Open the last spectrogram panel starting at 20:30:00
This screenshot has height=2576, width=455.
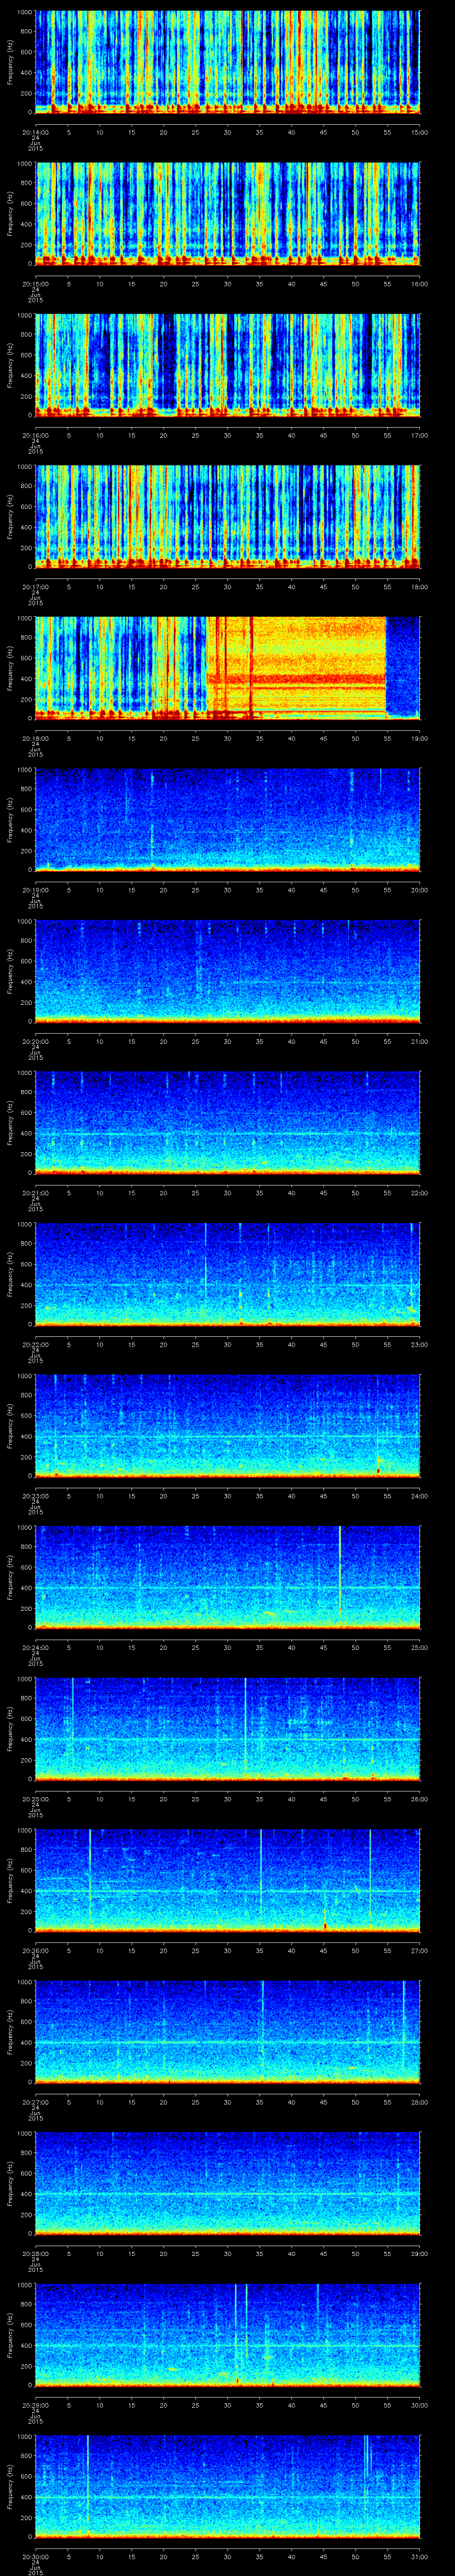coord(228,2488)
